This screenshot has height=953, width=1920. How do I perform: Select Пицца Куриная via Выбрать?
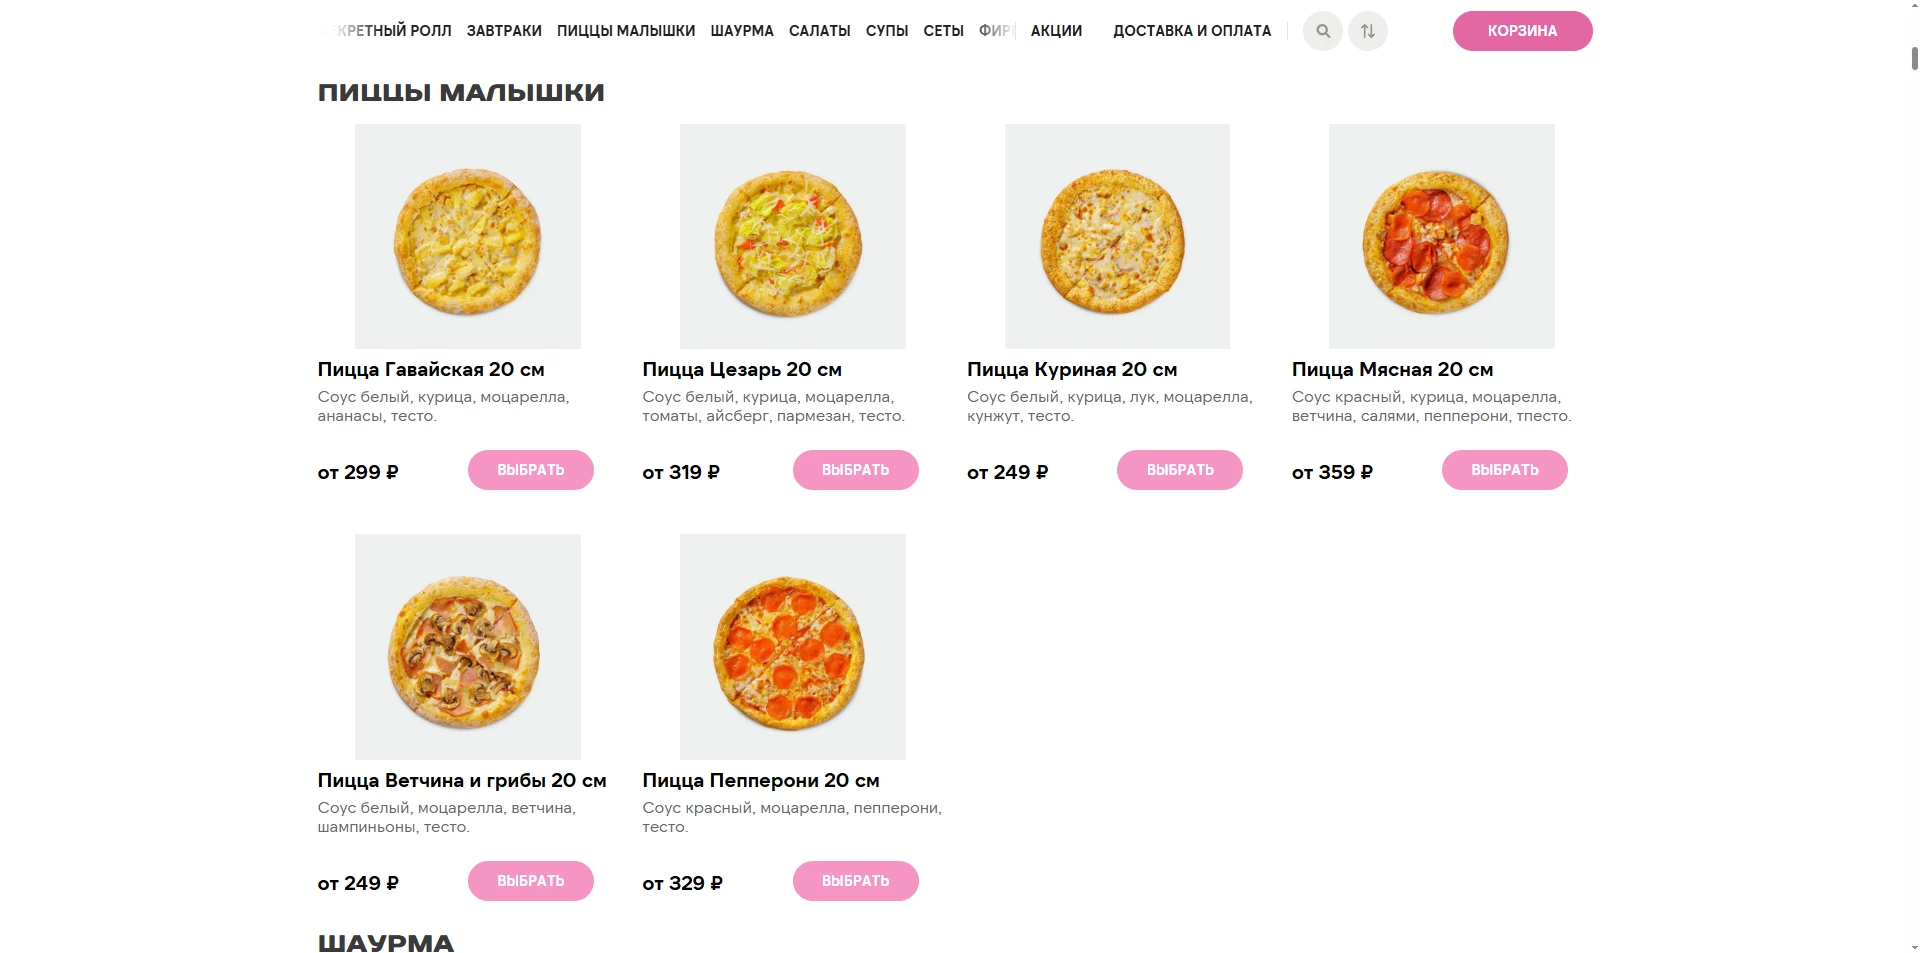click(1179, 470)
